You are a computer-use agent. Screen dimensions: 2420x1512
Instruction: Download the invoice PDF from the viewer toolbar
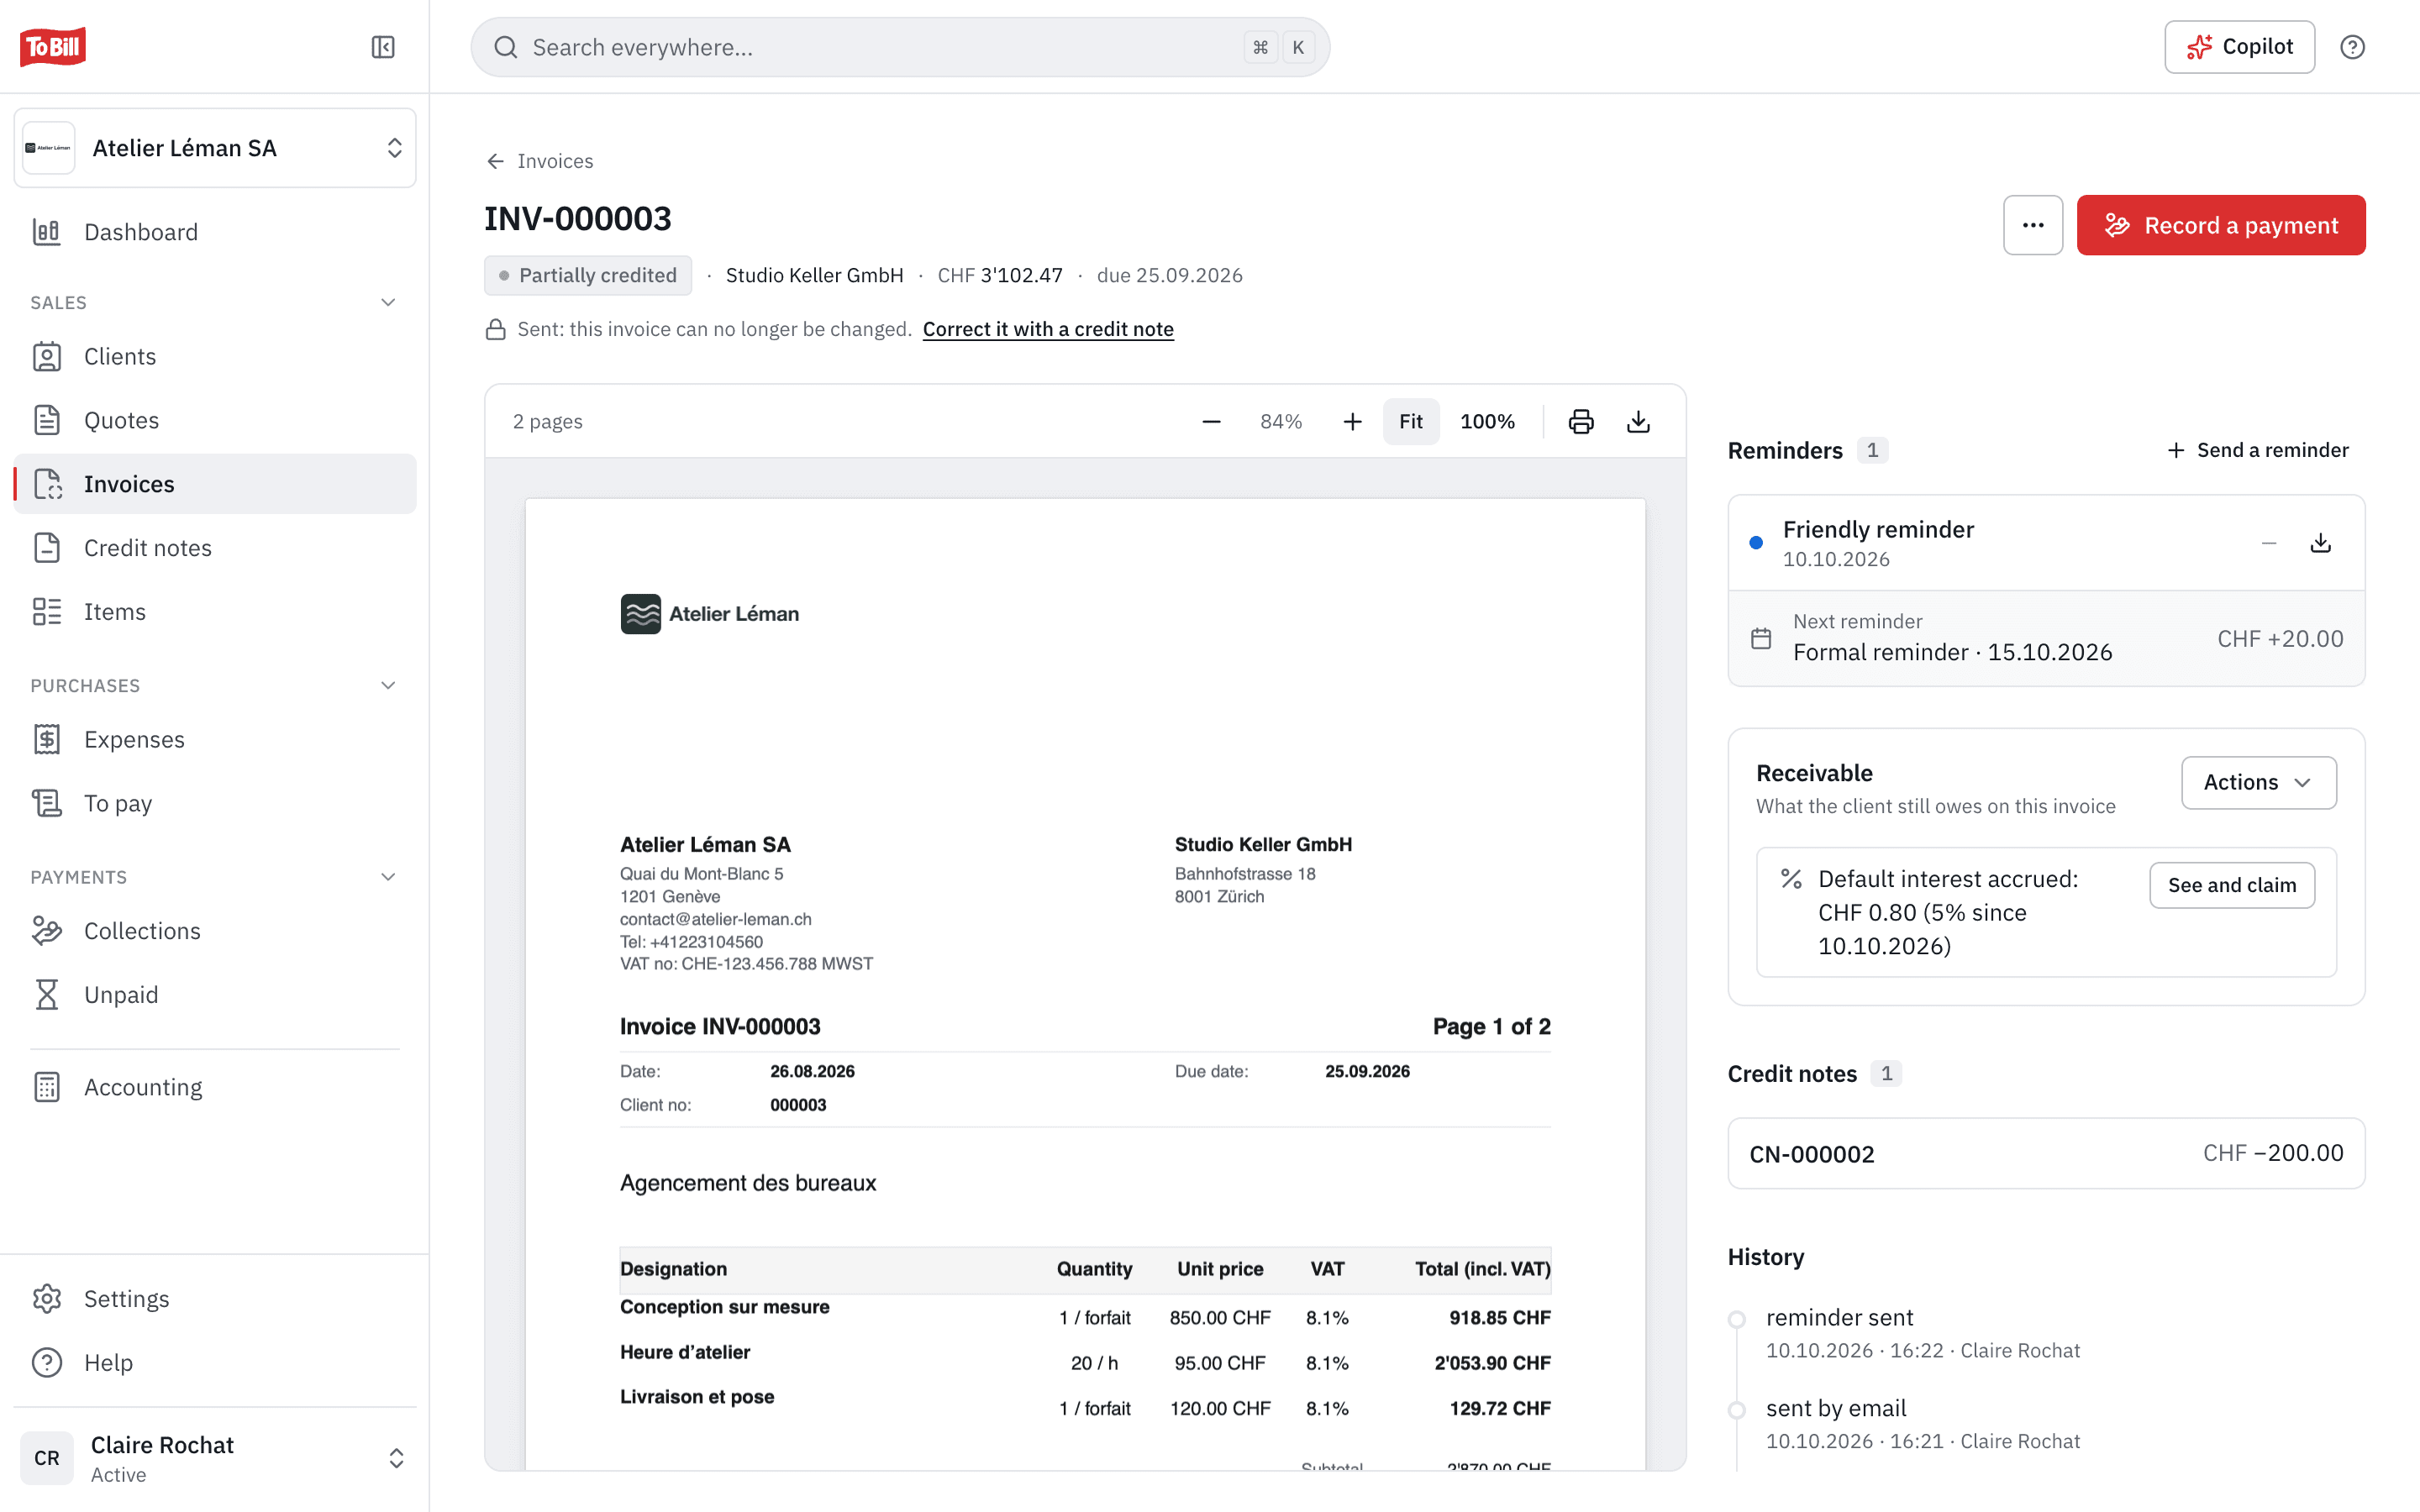1638,421
